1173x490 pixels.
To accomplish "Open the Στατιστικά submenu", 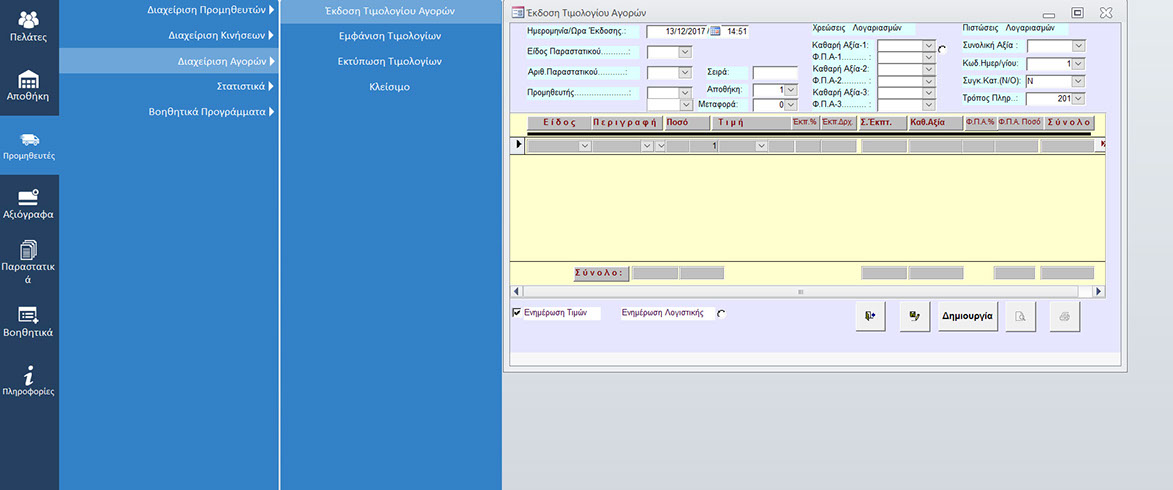I will [x=241, y=87].
